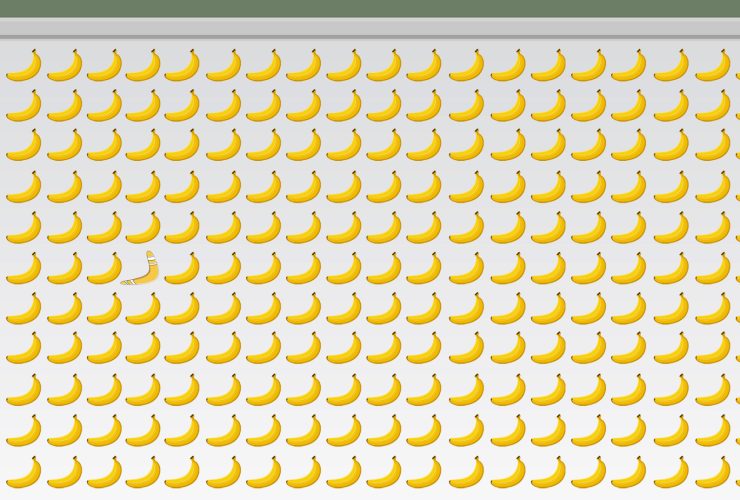Click the banana two places right of the boomerang

[x=223, y=268]
